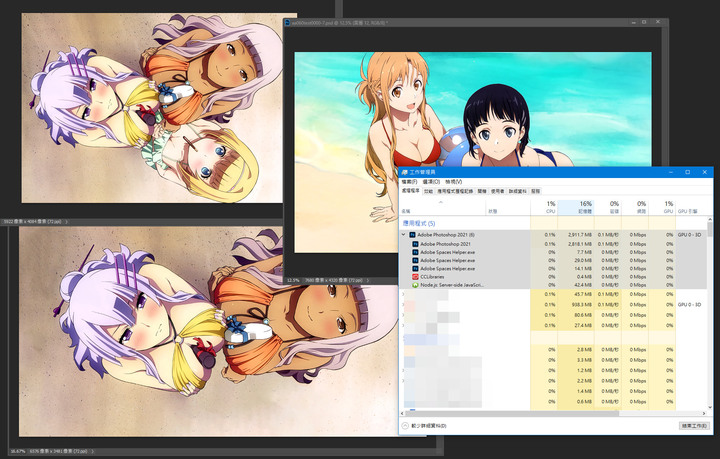Click the green Node.js process icon

pyautogui.click(x=416, y=285)
